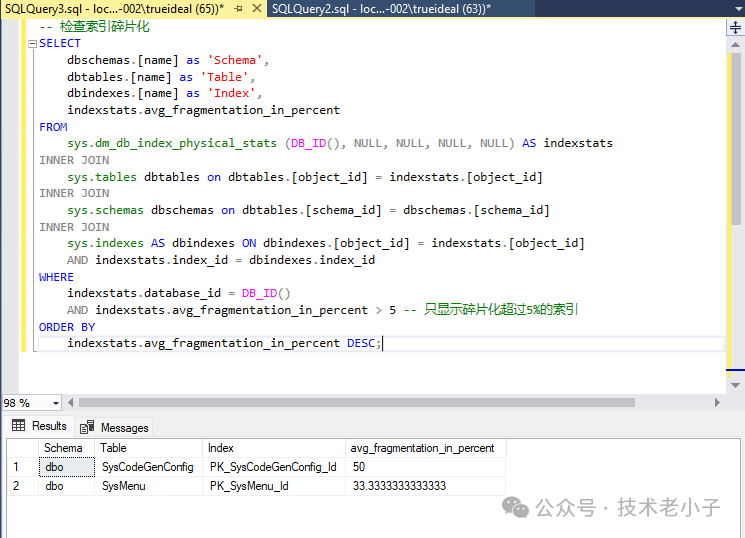This screenshot has width=745, height=538.
Task: Click sys.tables in the first join
Action: 102,177
